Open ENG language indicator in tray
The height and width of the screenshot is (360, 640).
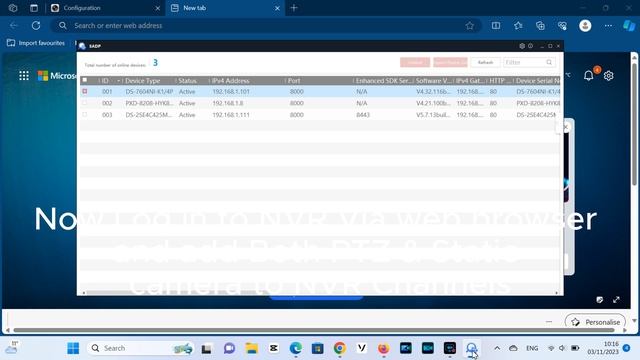pos(532,348)
